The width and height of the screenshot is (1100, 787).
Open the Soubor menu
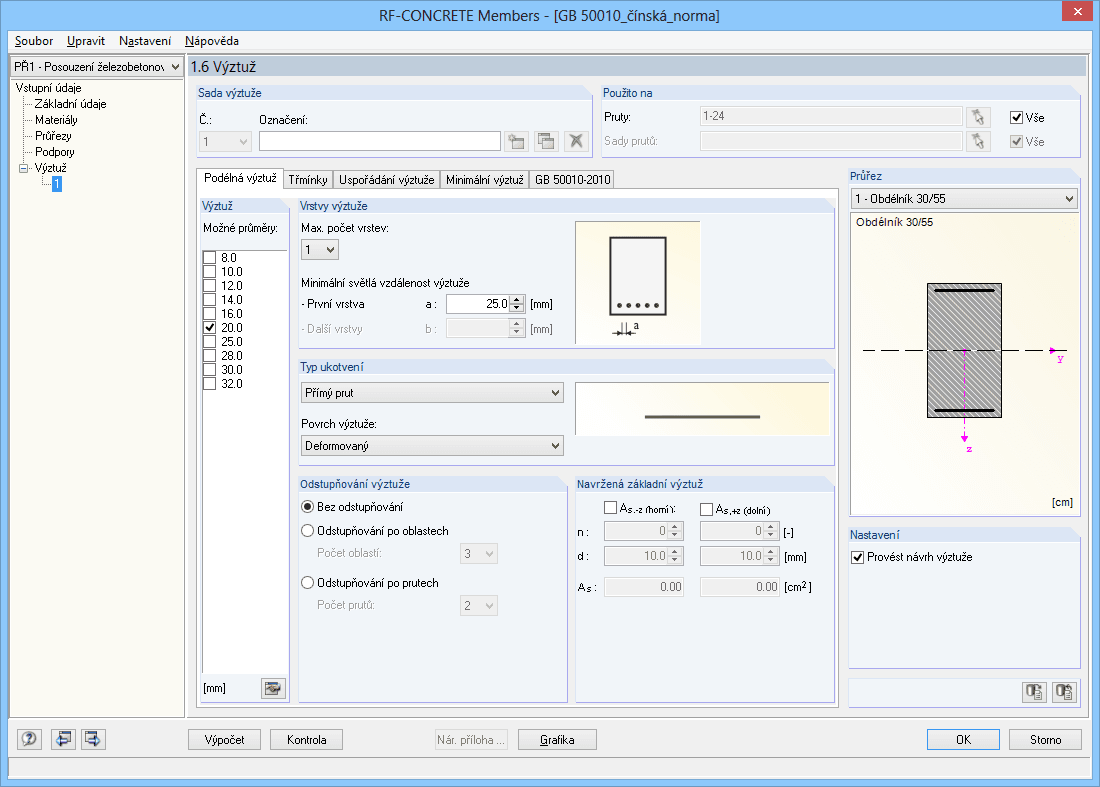point(34,41)
